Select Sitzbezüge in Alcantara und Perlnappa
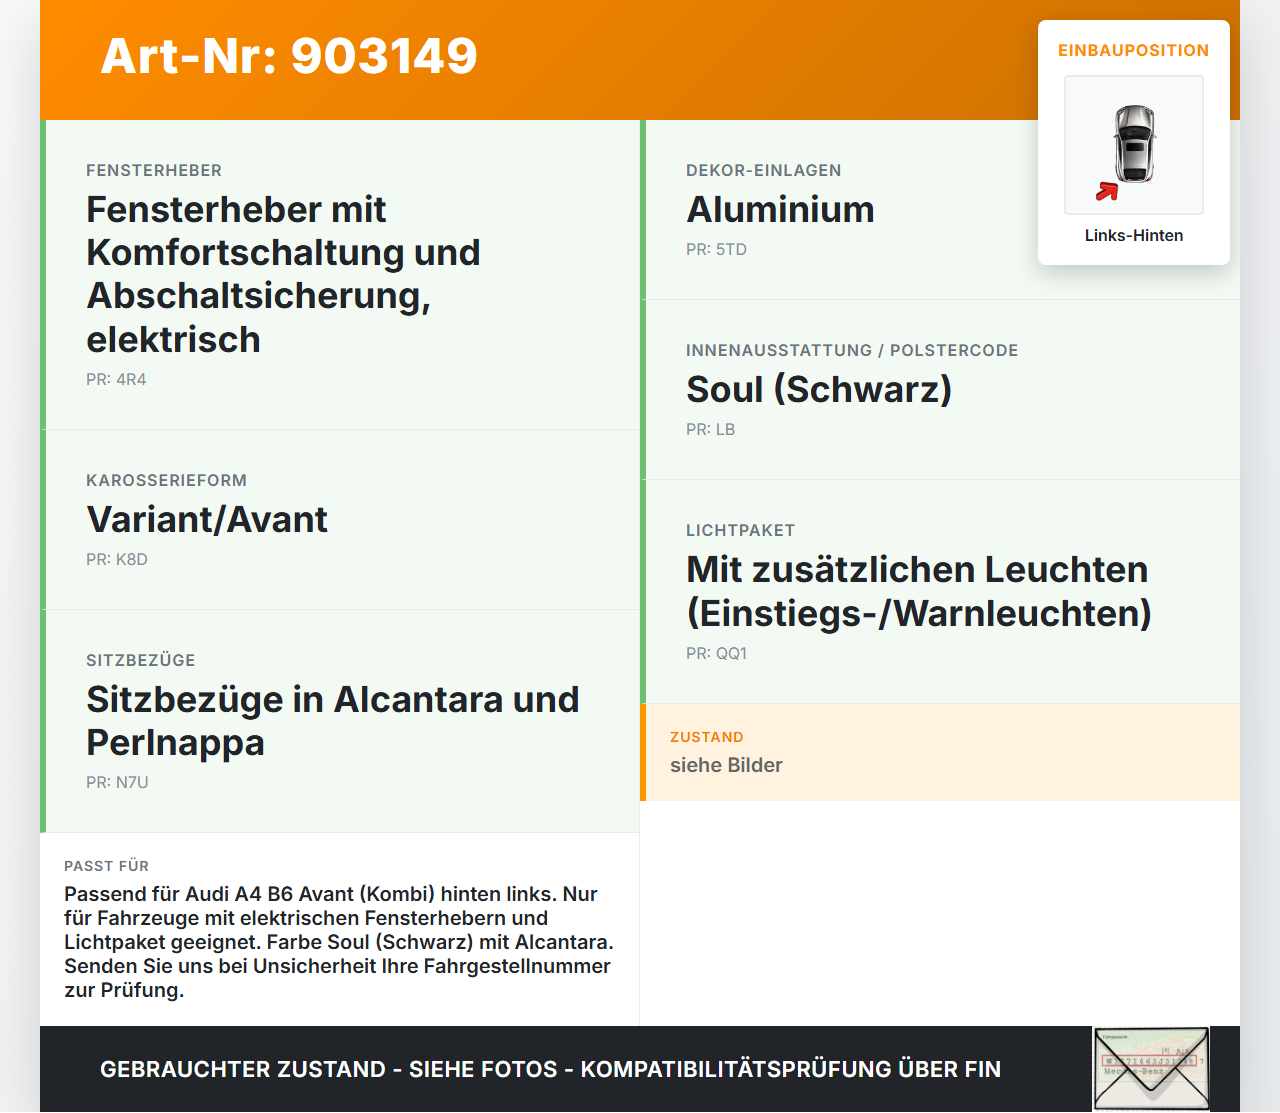Screen dimensions: 1280x1113 (333, 721)
